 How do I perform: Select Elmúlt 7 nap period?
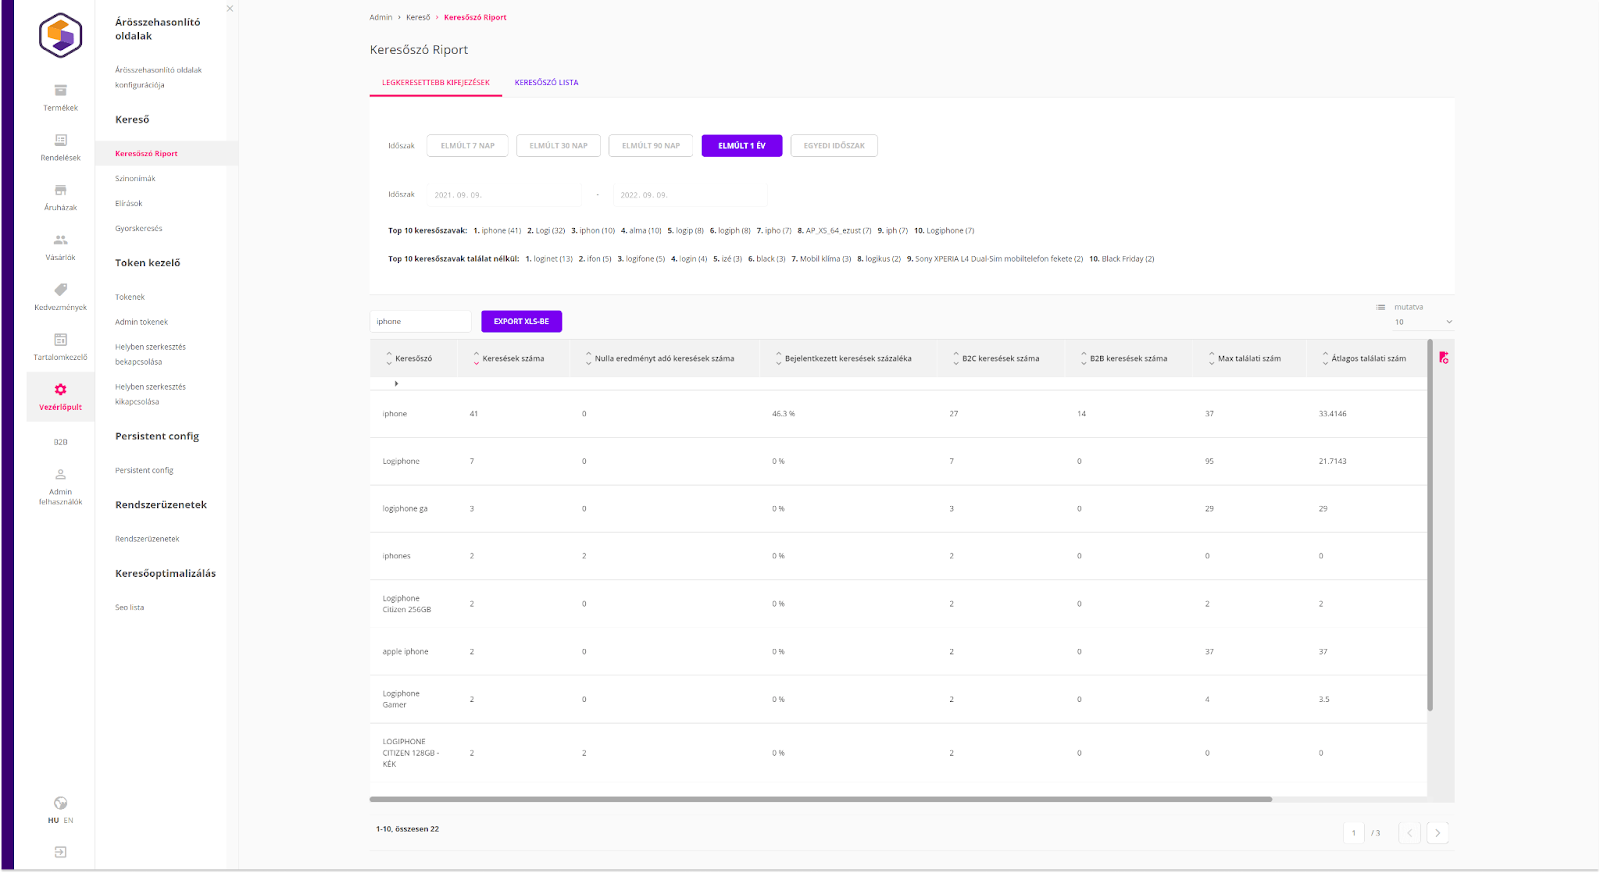point(468,146)
